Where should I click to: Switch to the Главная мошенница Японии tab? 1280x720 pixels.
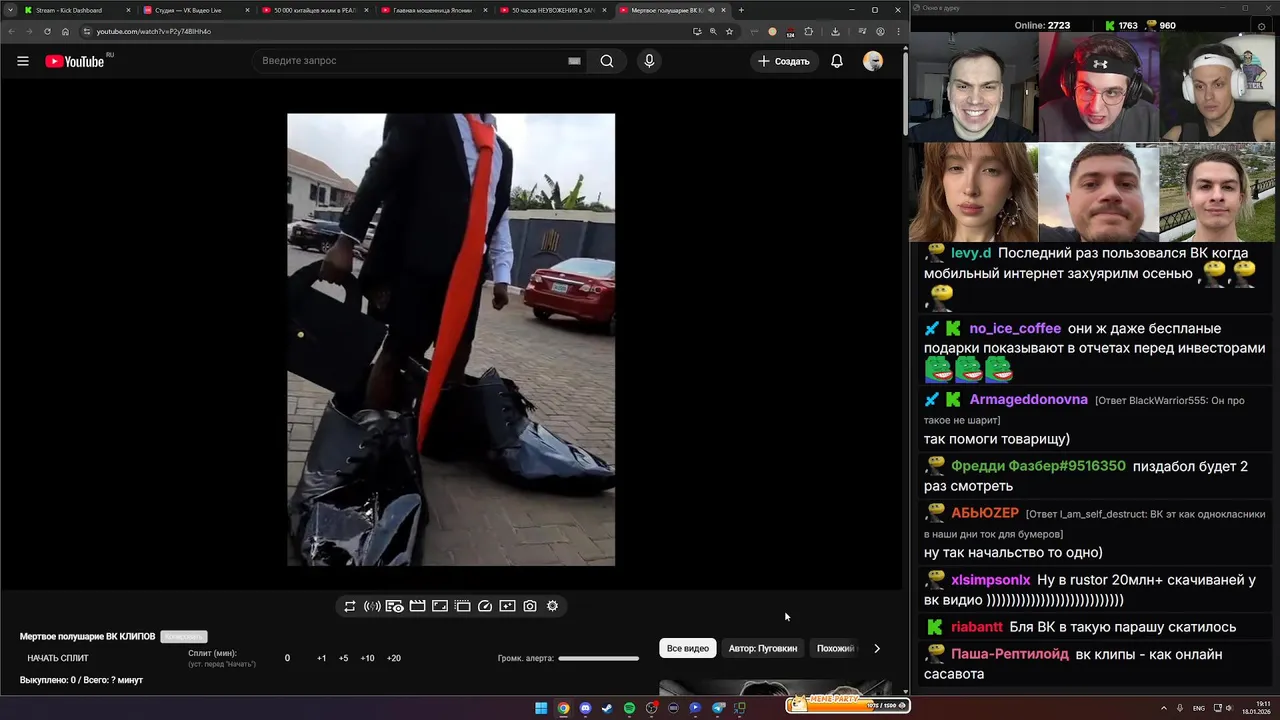433,10
